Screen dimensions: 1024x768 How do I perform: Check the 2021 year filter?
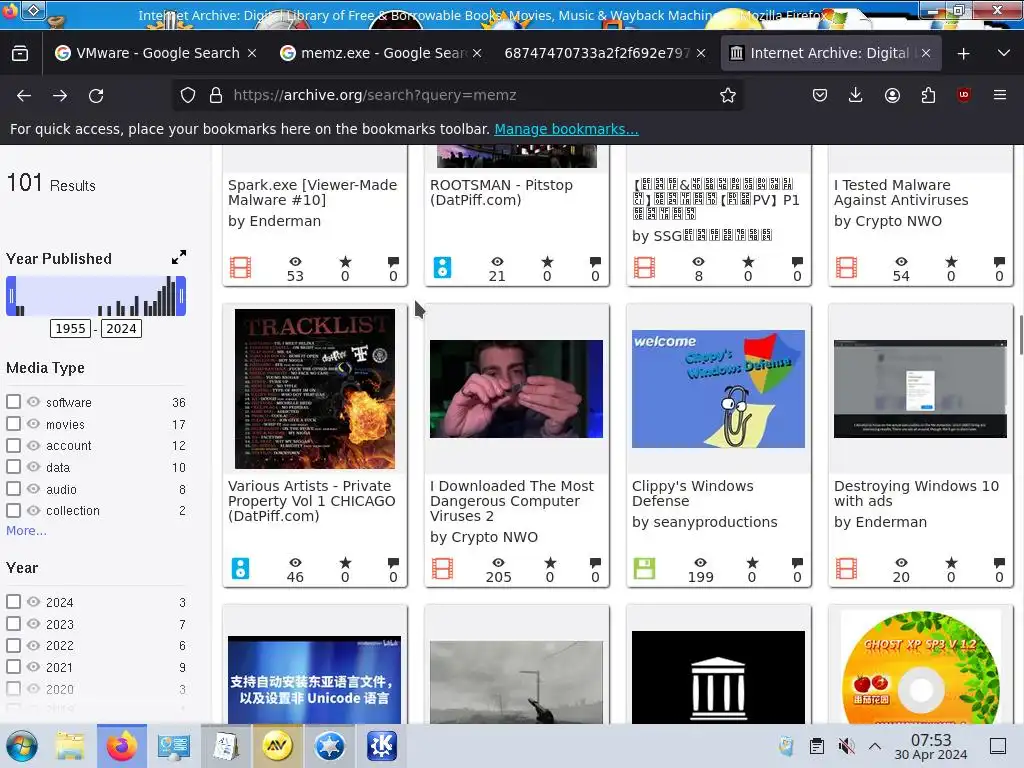coord(13,667)
